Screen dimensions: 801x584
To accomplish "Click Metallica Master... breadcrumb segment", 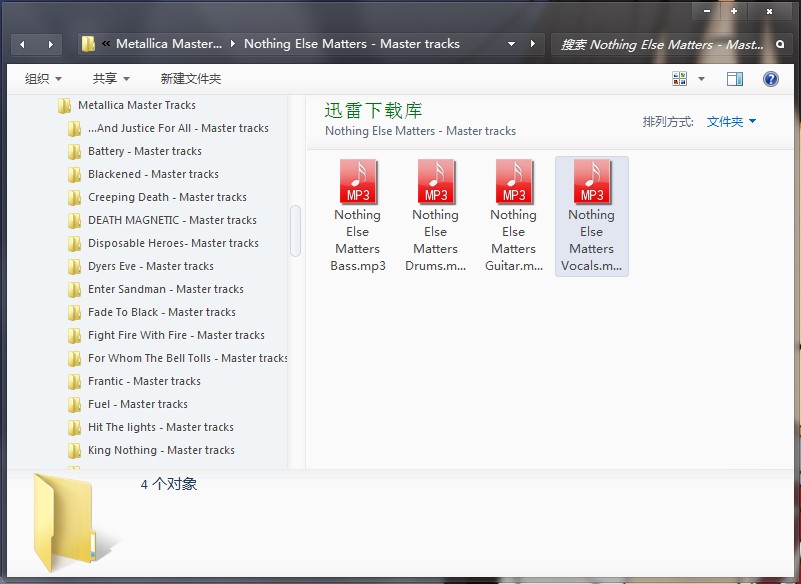I will pyautogui.click(x=169, y=44).
